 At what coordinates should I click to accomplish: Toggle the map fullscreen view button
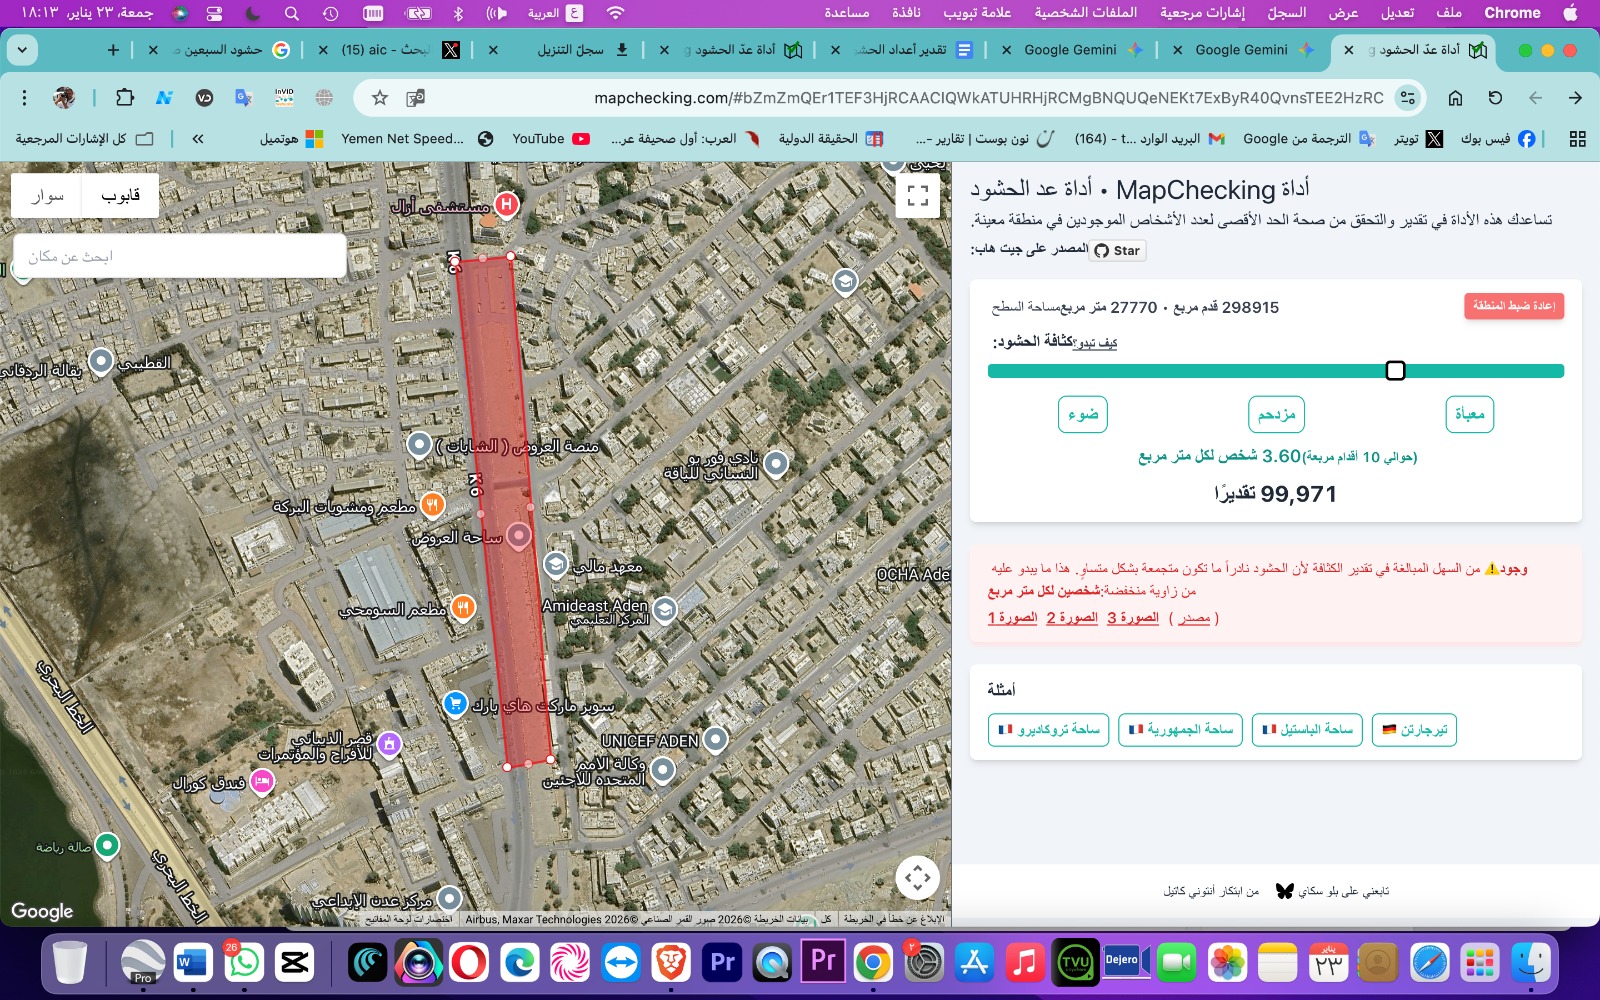click(918, 196)
